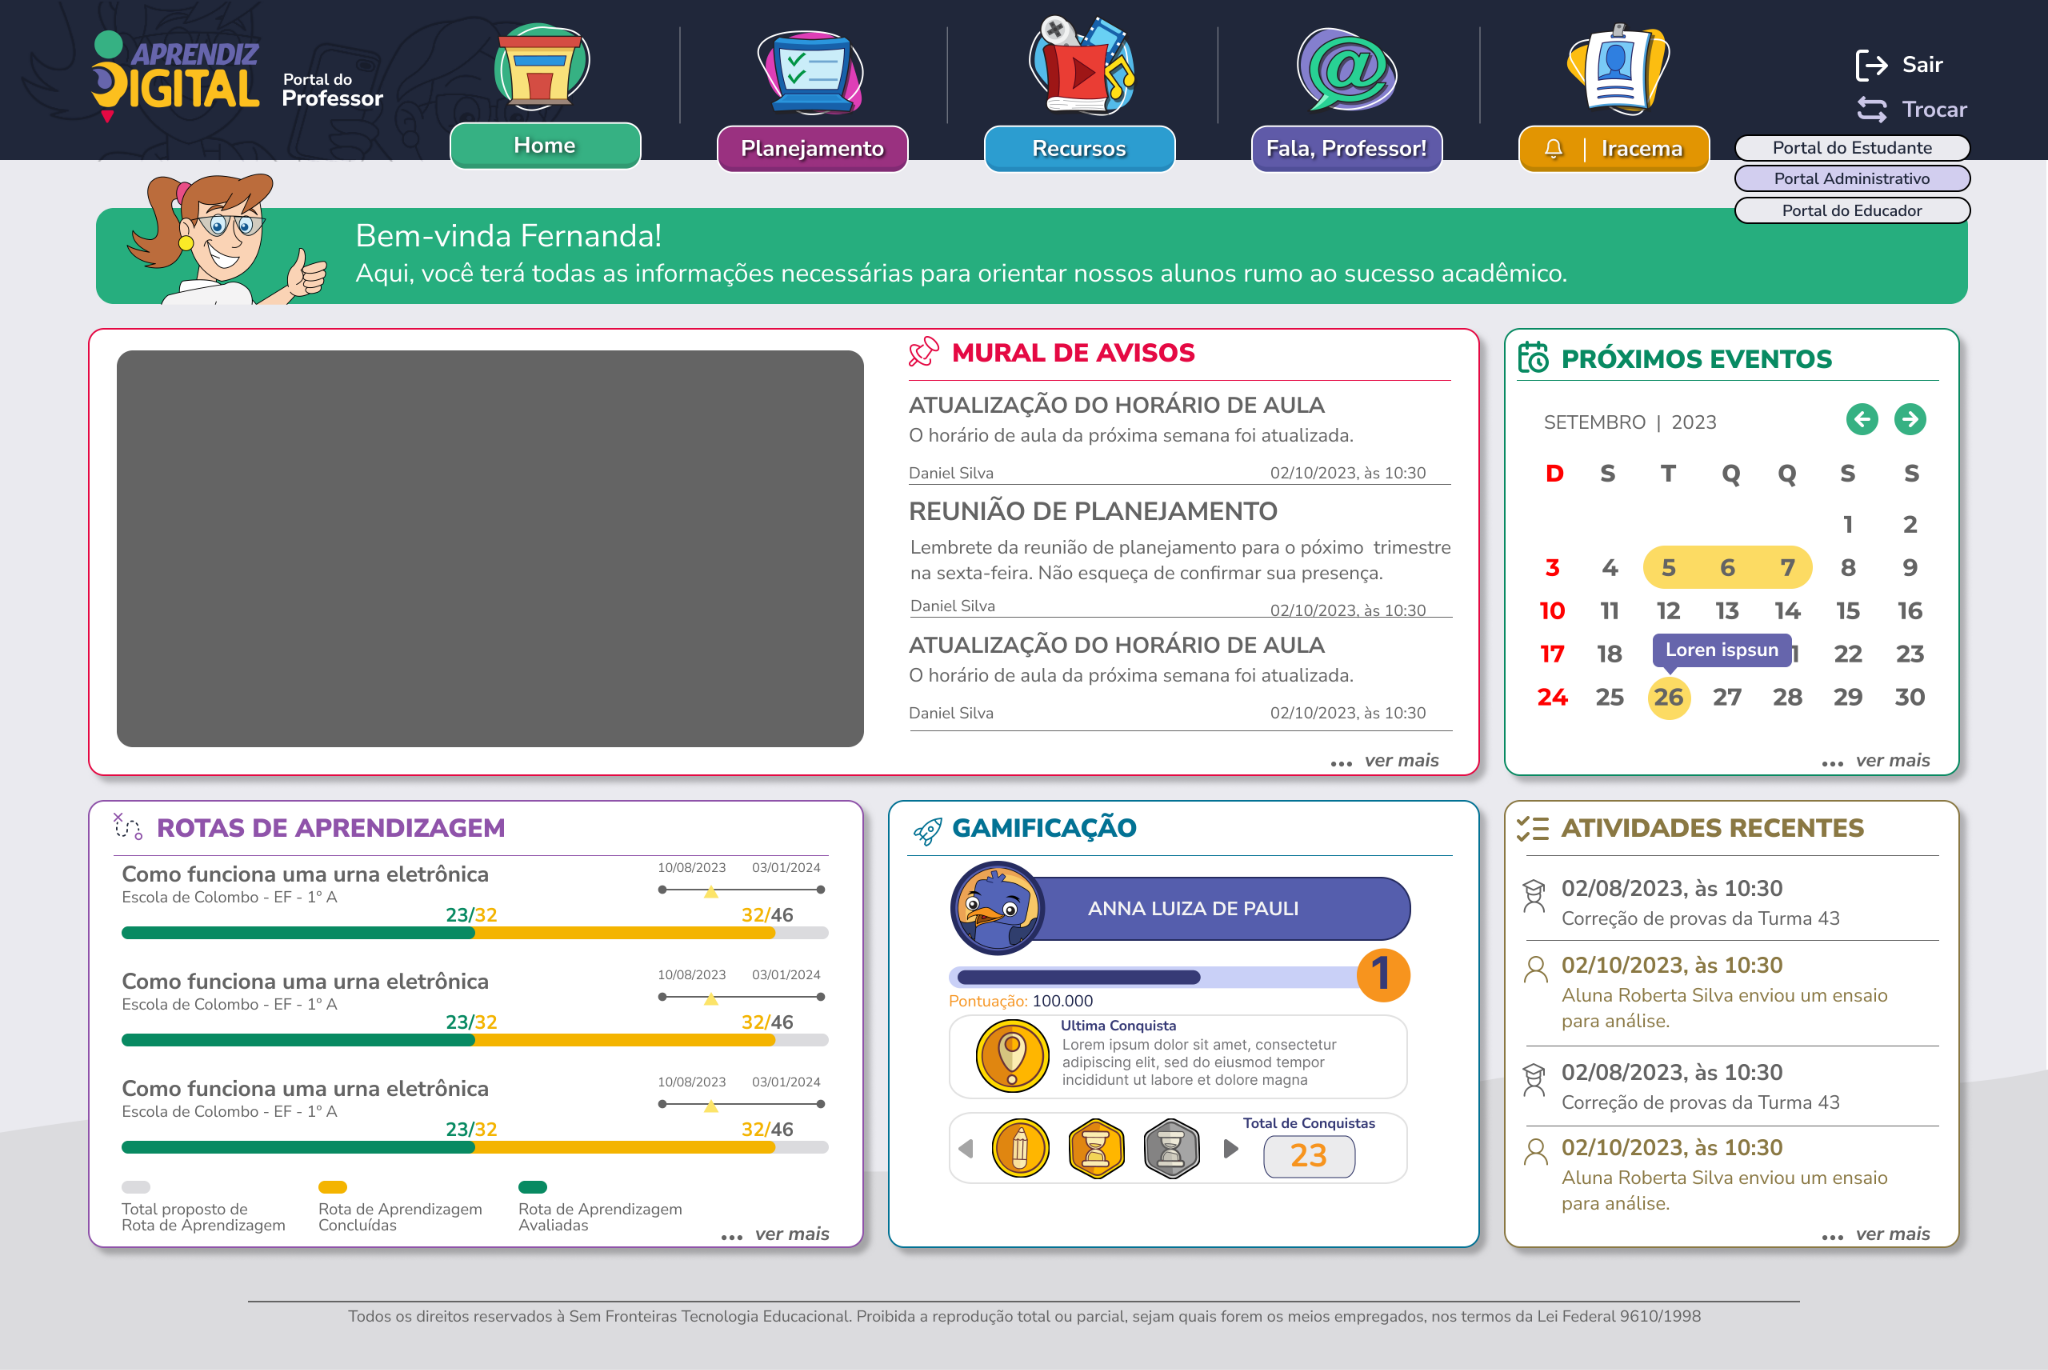
Task: Open the Iracema notifications tab
Action: 1614,149
